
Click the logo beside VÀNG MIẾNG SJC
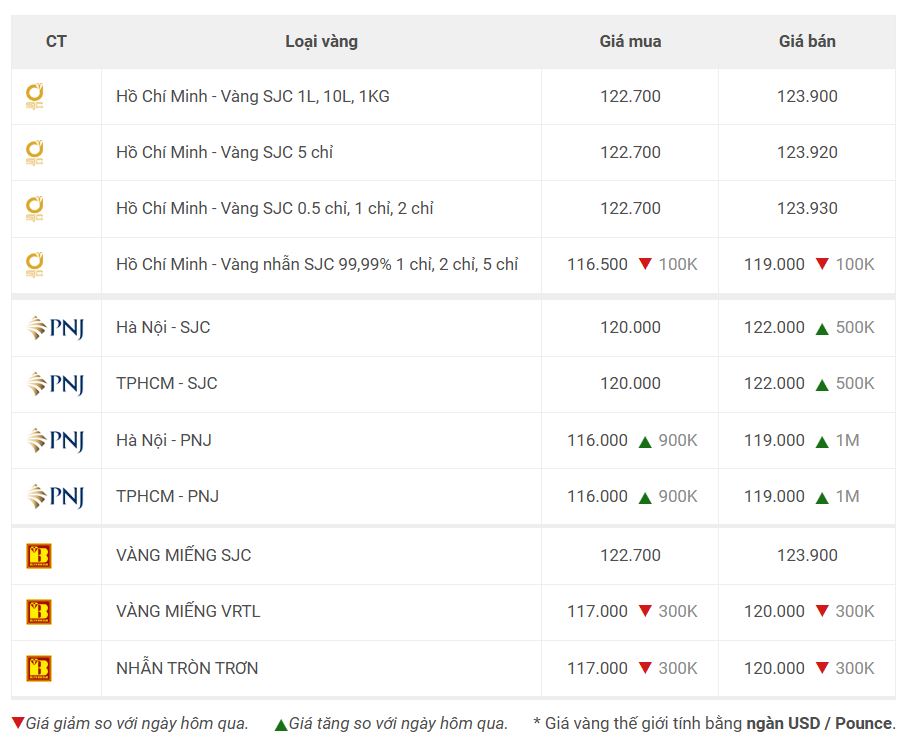39,556
